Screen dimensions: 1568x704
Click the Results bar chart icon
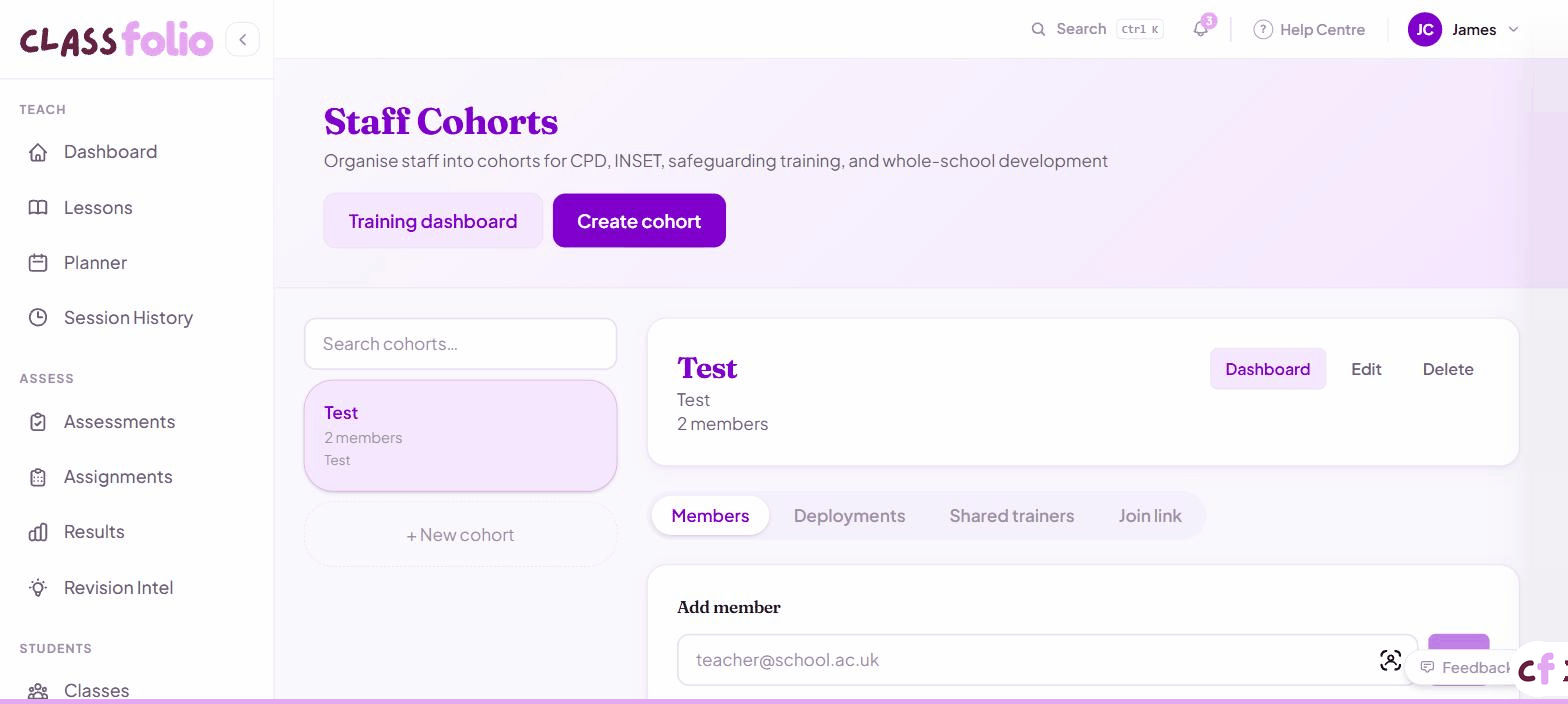[x=38, y=532]
